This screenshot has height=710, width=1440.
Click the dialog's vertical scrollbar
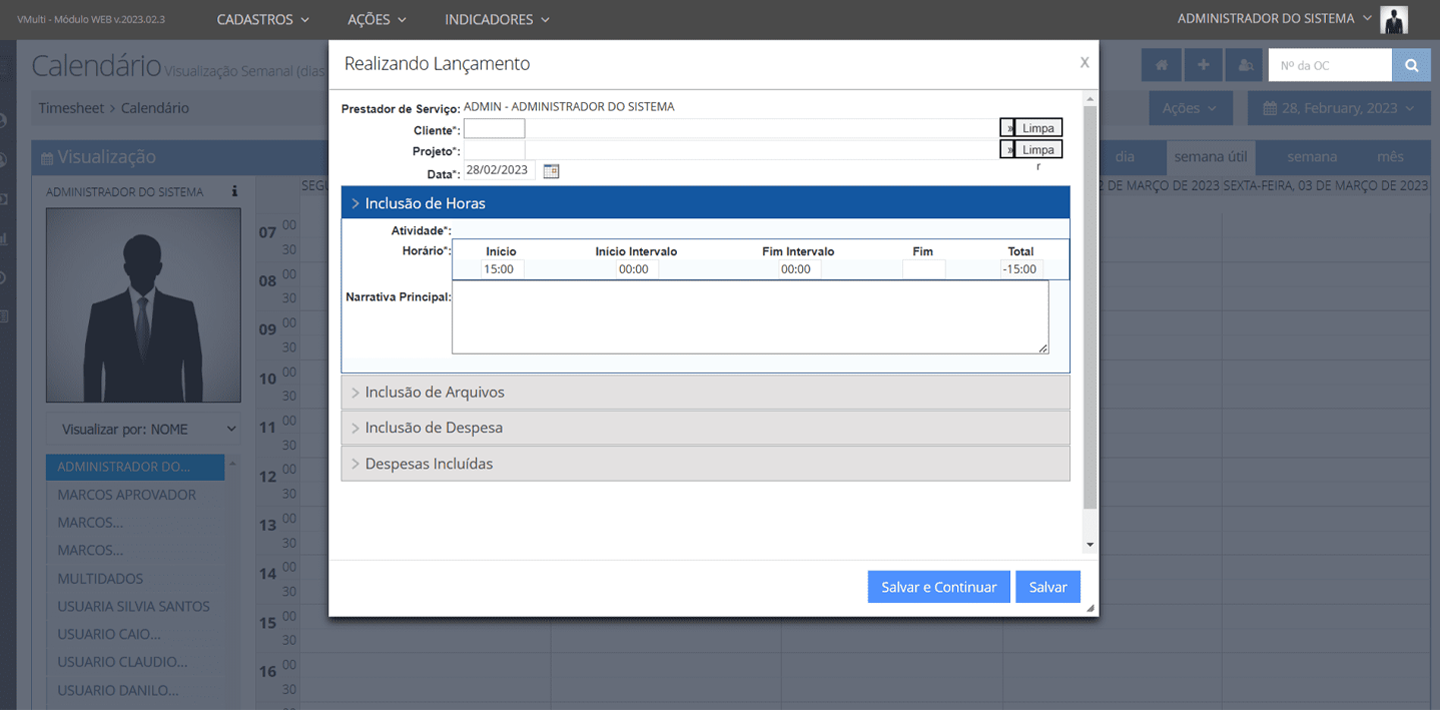click(1090, 300)
